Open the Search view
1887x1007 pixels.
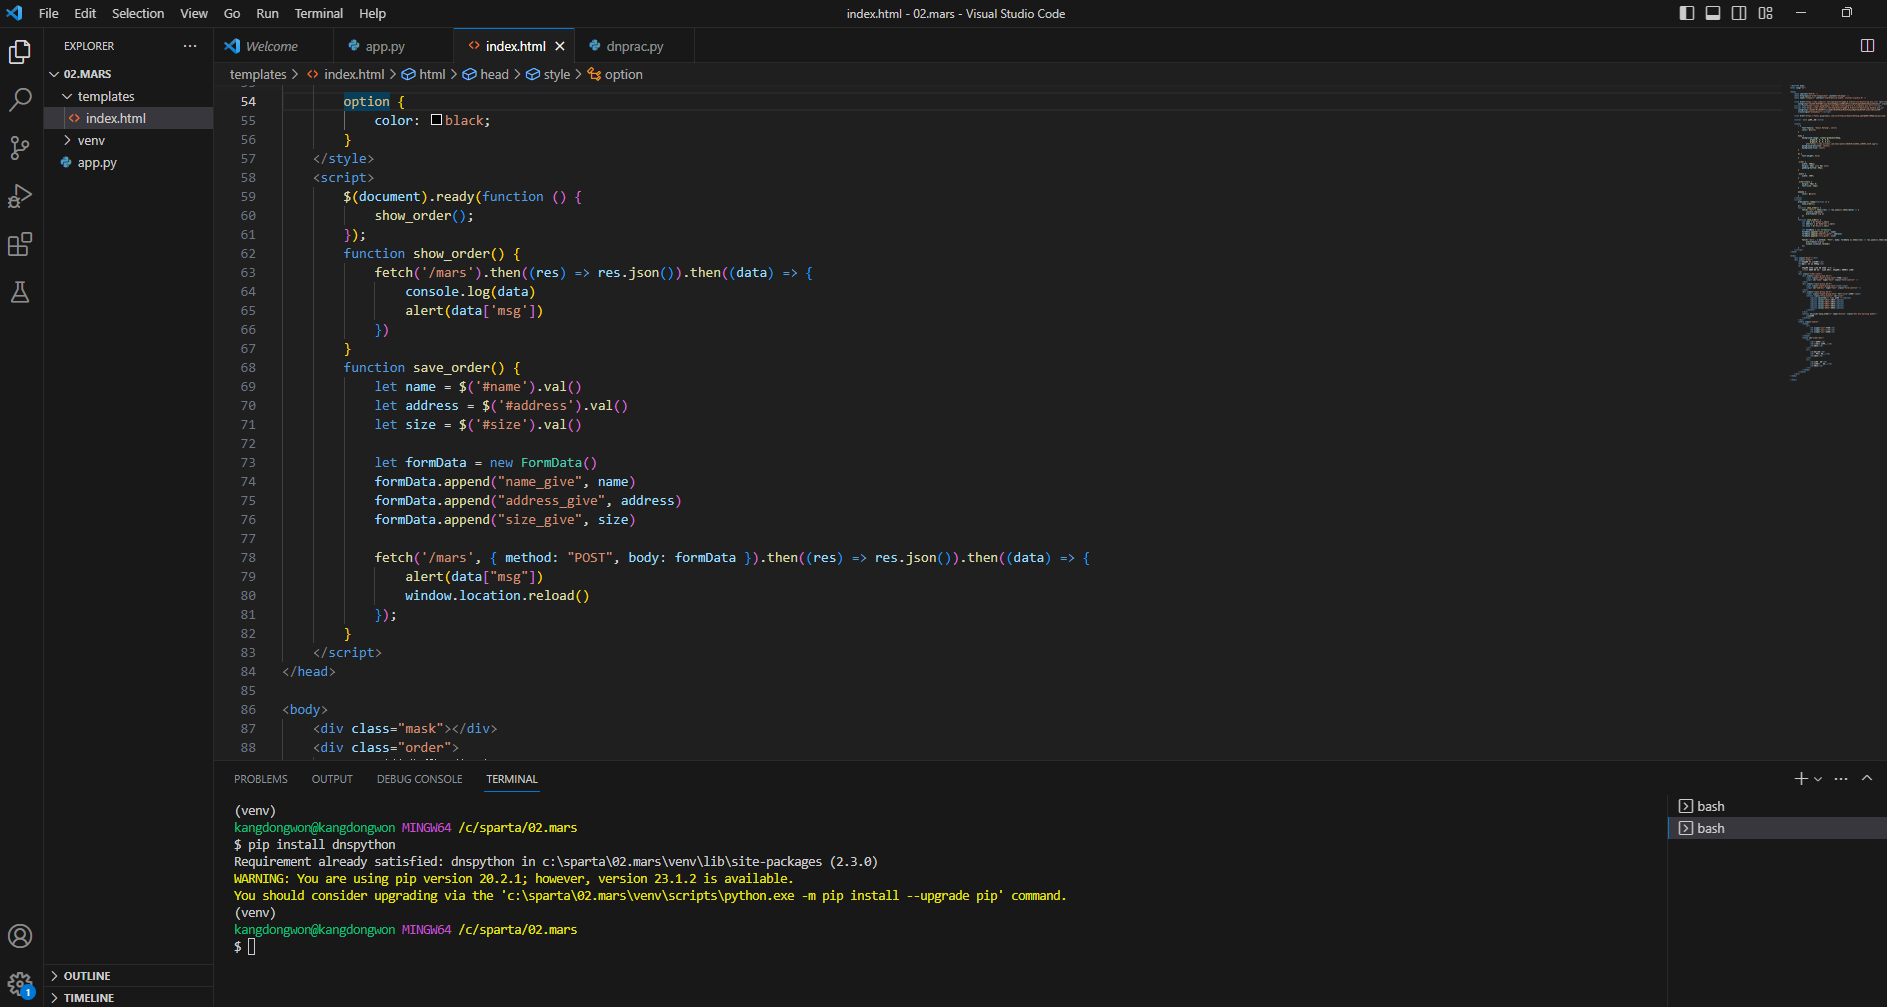(x=20, y=100)
